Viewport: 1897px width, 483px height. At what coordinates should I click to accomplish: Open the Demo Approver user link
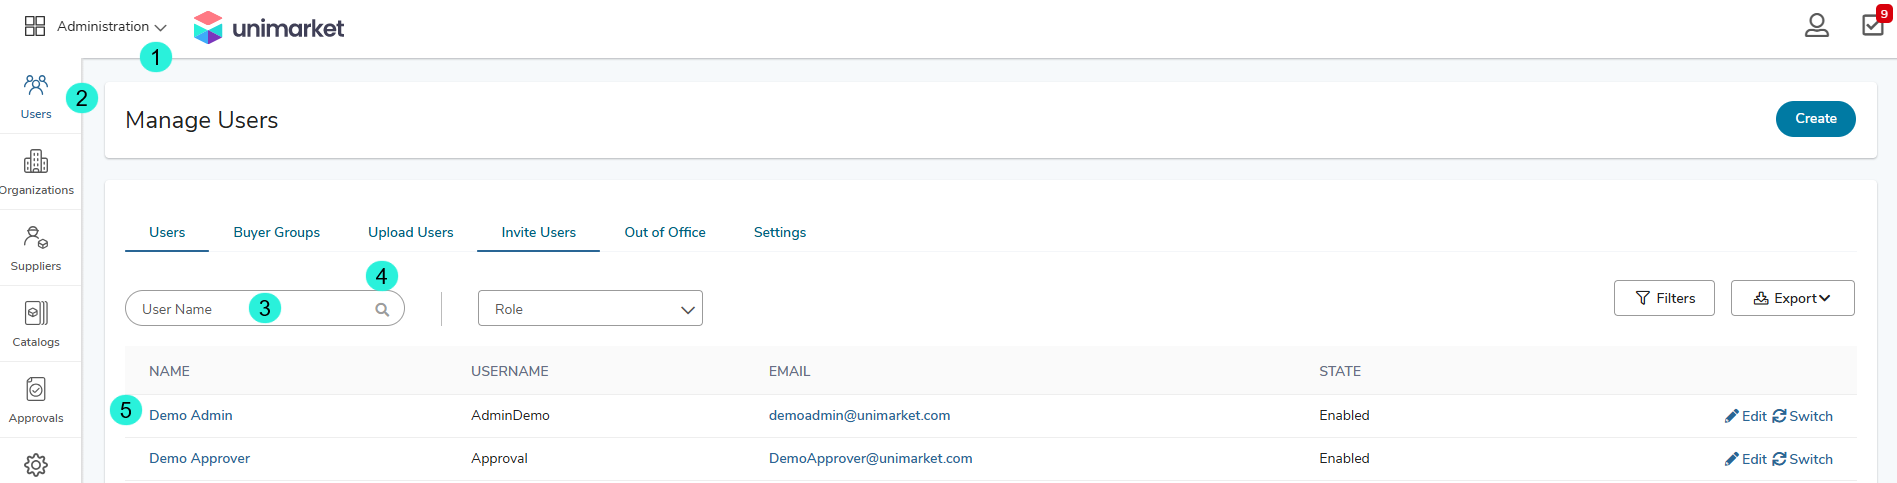point(199,458)
